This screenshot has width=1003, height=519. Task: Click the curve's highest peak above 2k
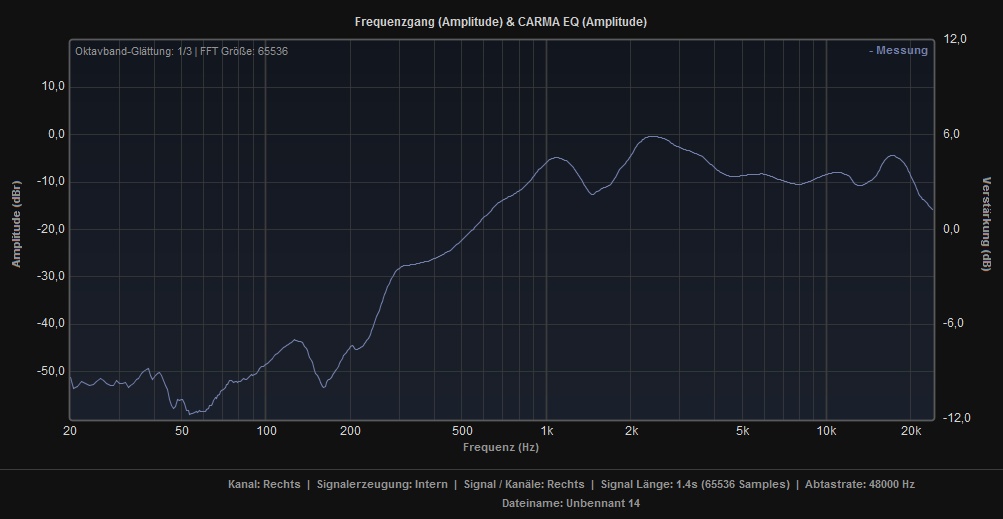tap(654, 137)
